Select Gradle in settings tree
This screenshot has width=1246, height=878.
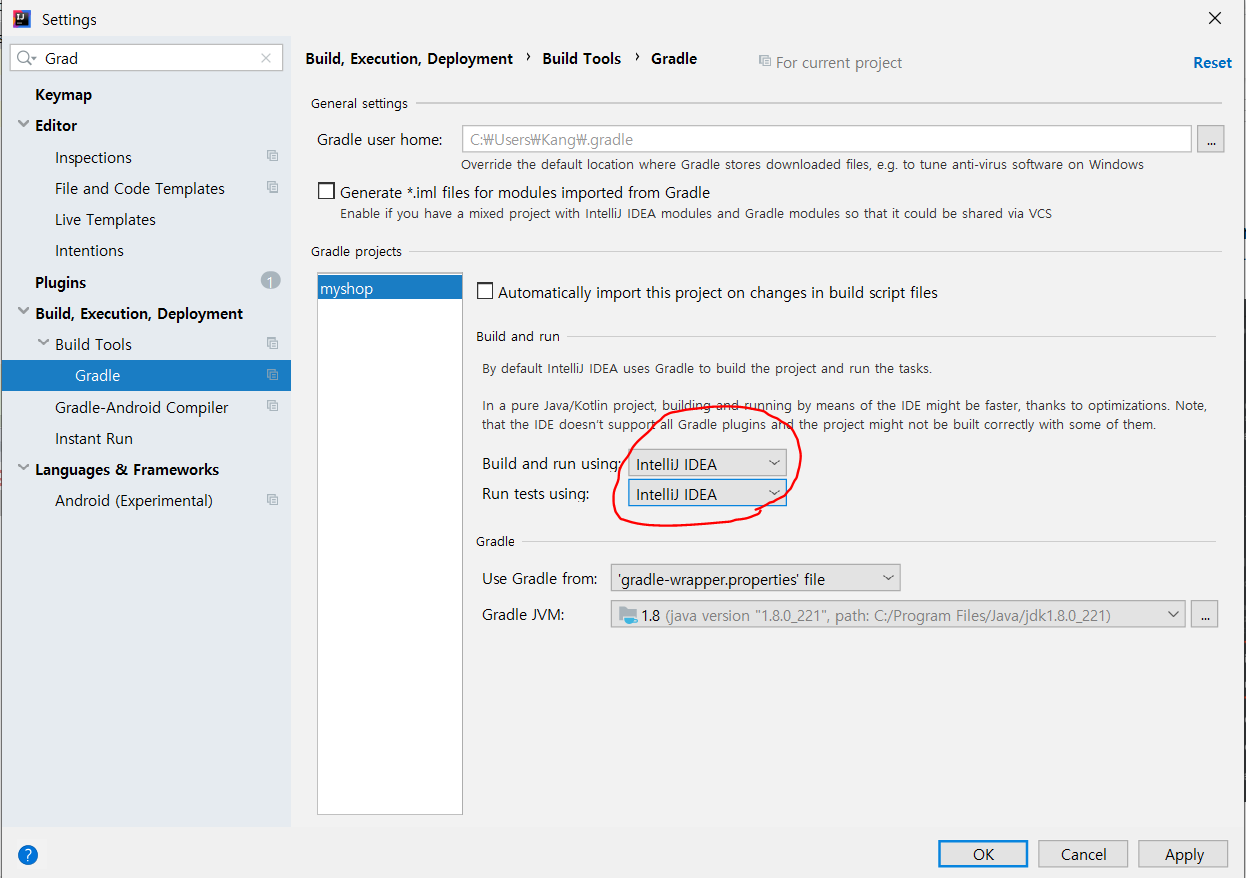coord(146,375)
